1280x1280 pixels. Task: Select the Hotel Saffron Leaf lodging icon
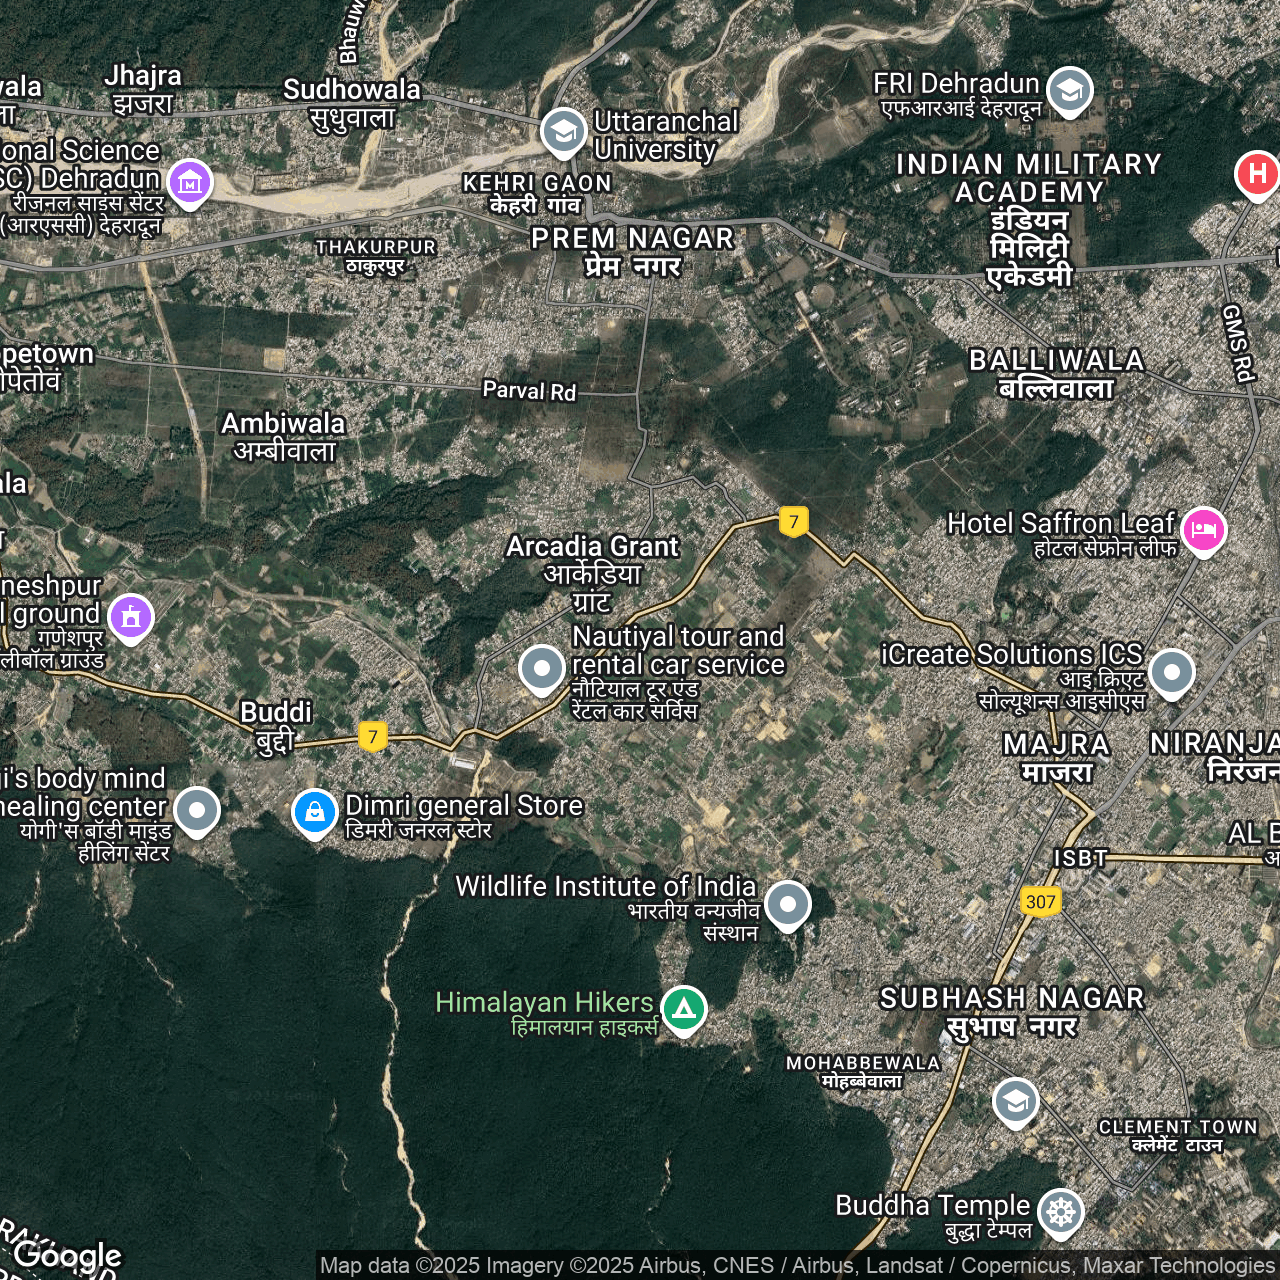[1203, 529]
